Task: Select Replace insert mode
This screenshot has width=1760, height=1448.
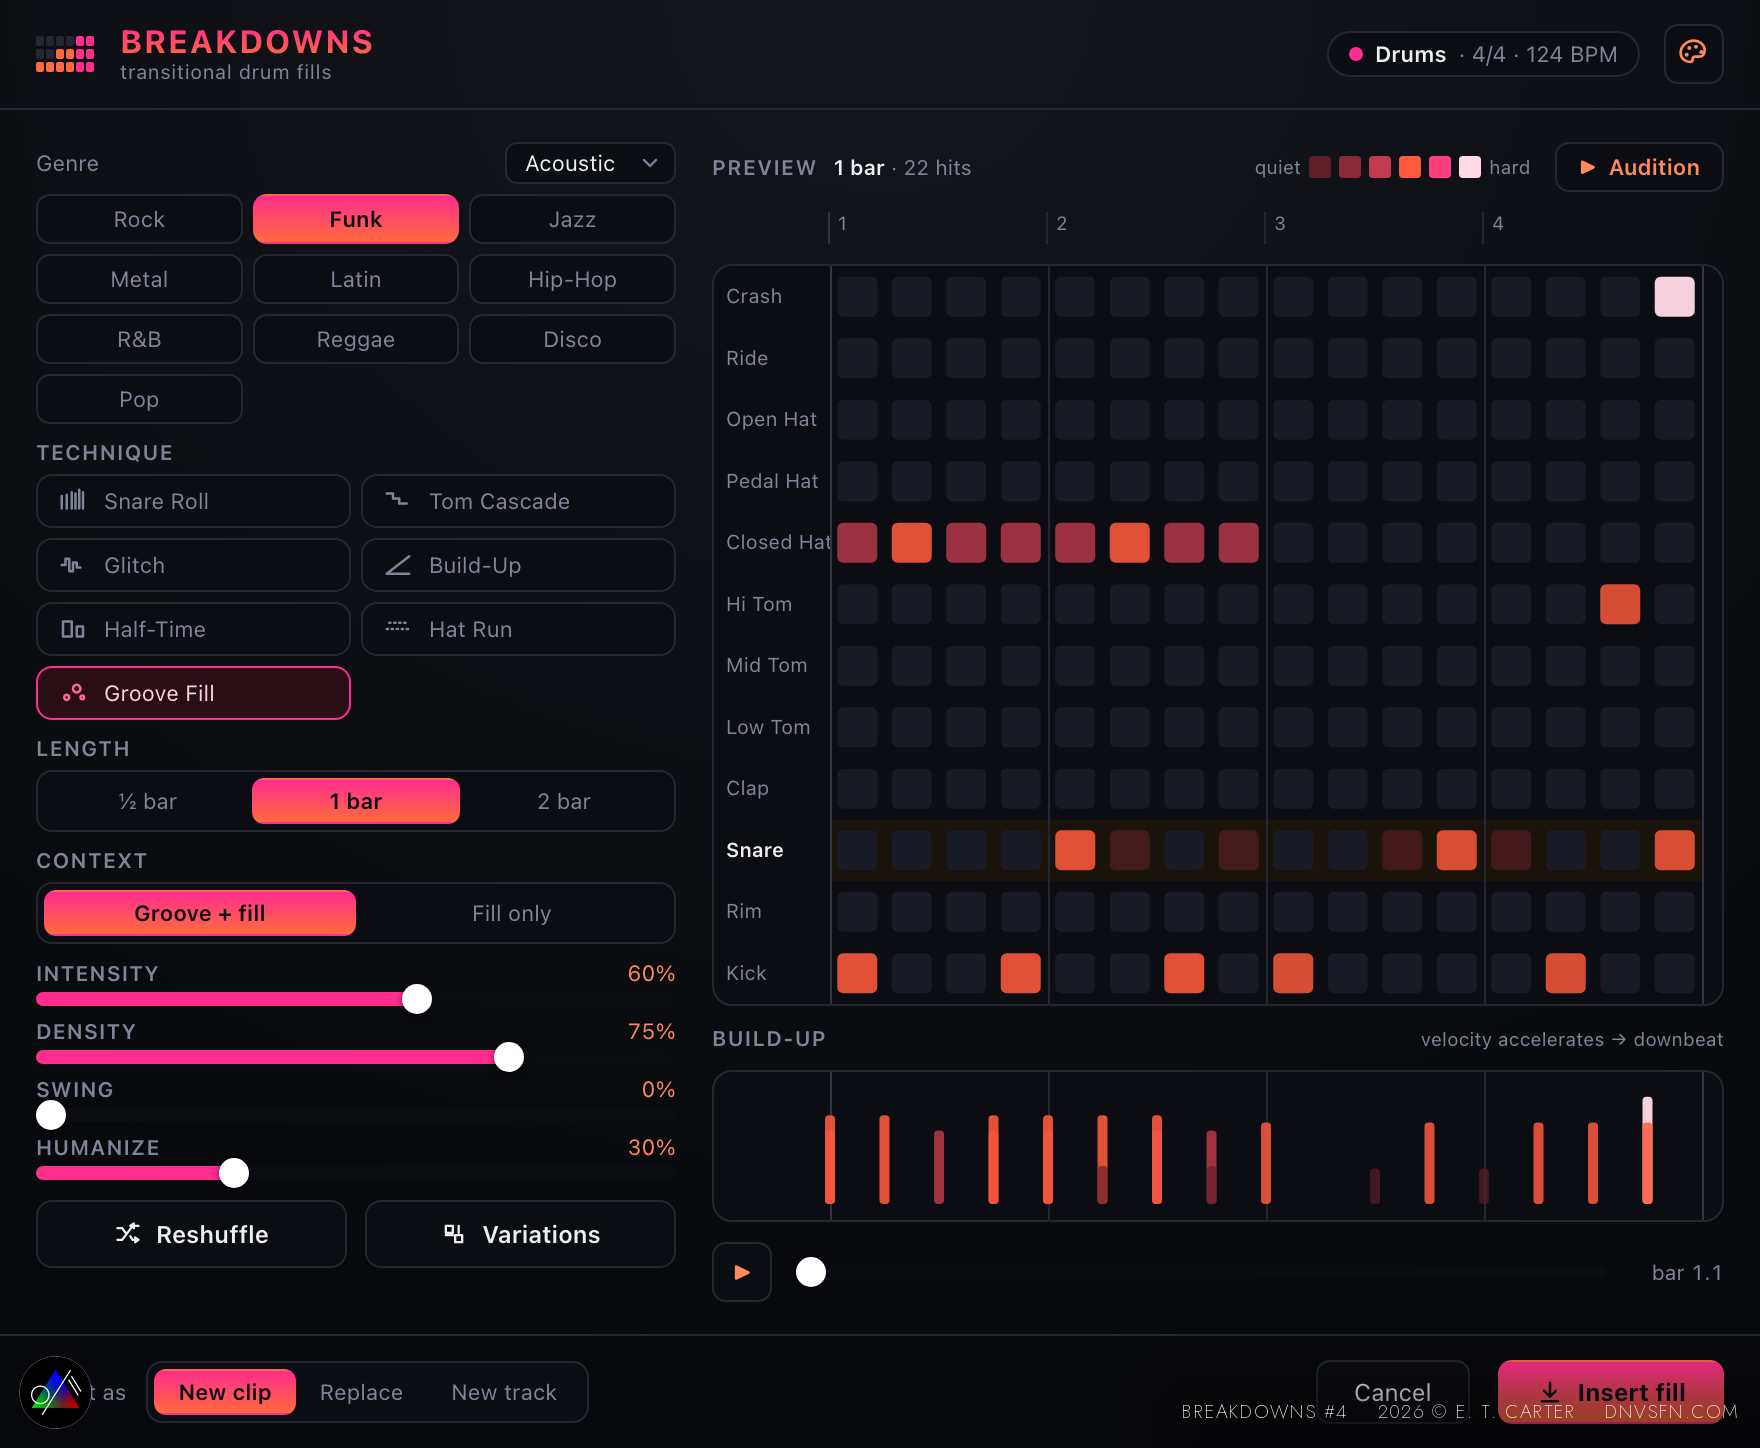Action: coord(361,1392)
